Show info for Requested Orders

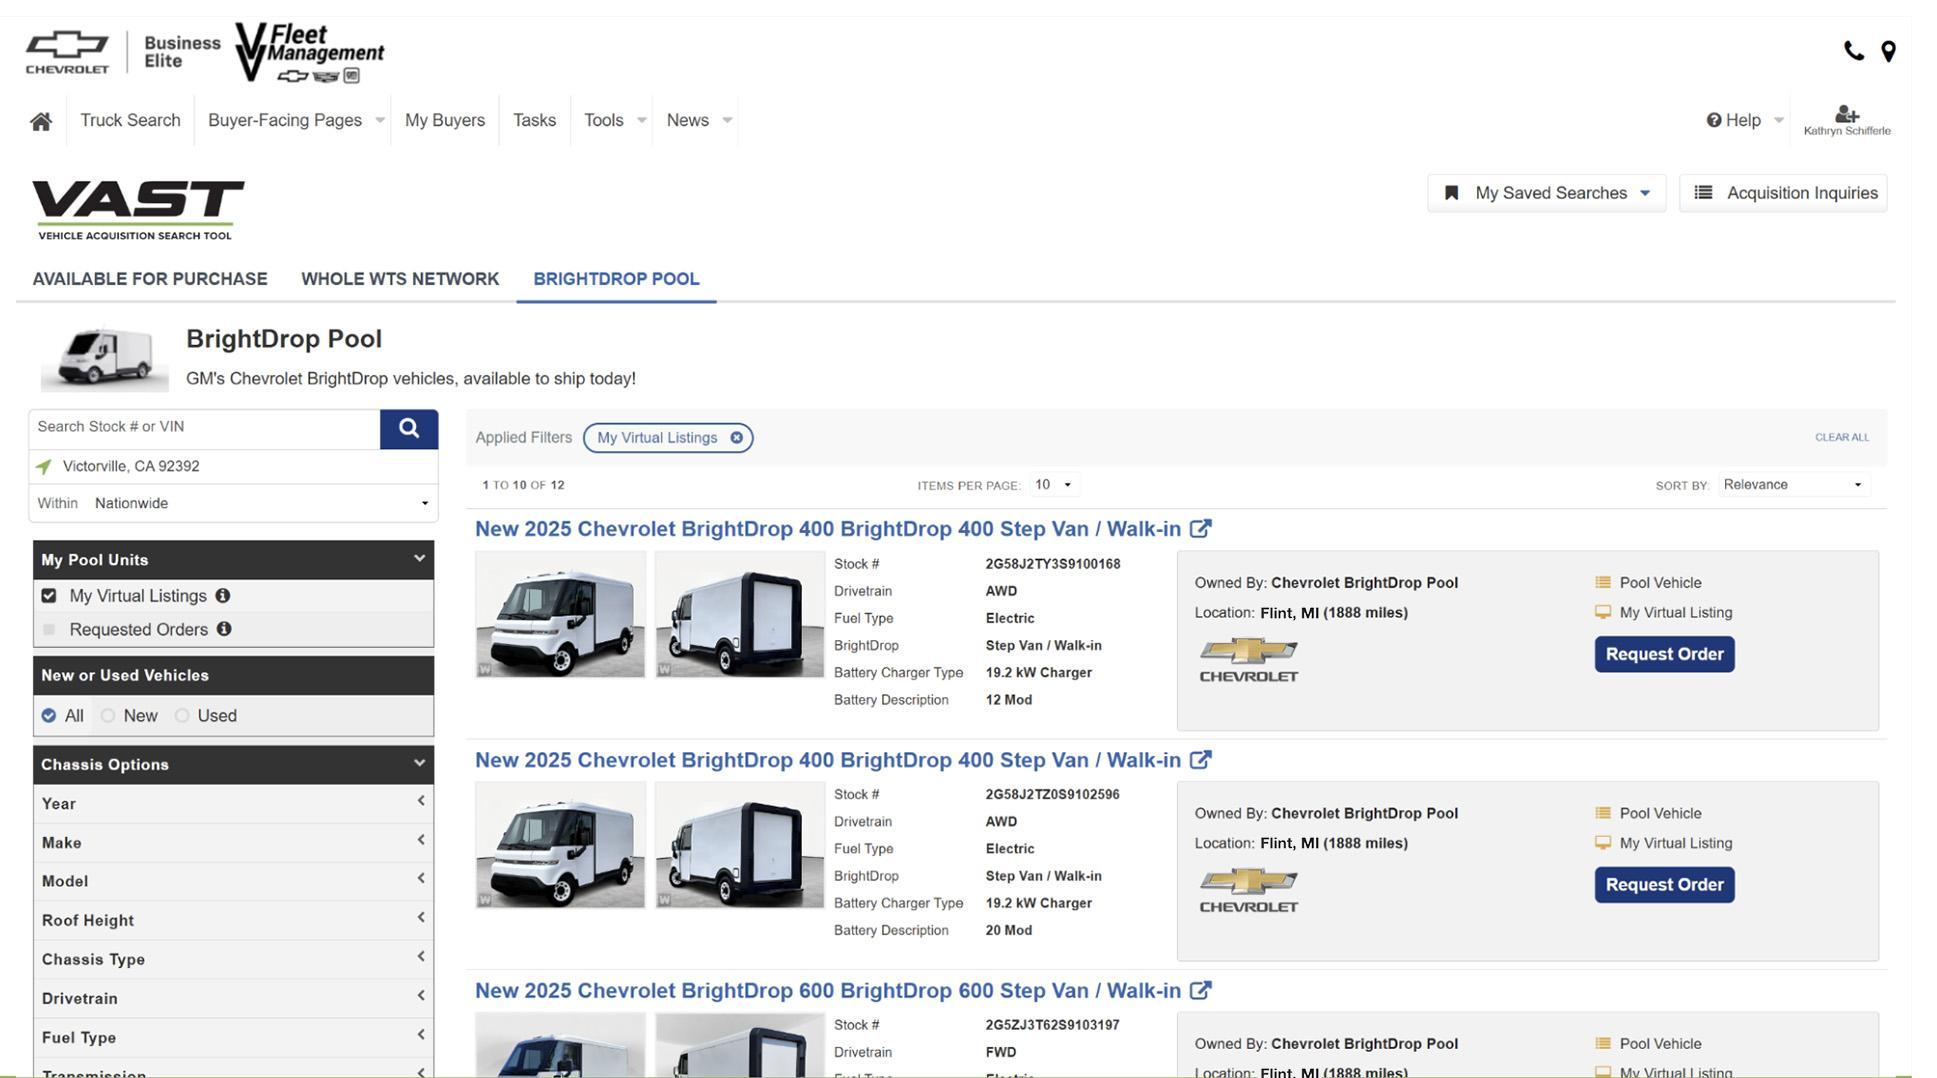click(x=224, y=629)
